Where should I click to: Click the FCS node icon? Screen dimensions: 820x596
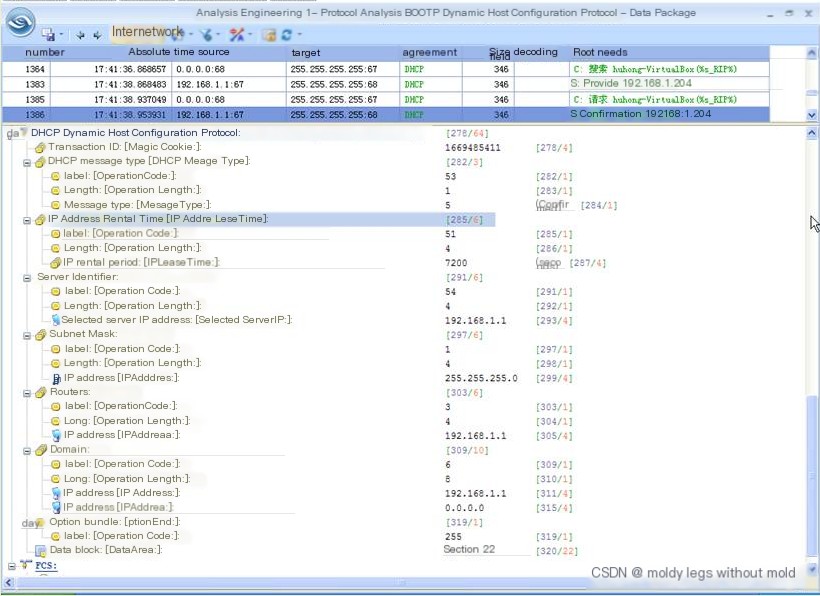26,565
